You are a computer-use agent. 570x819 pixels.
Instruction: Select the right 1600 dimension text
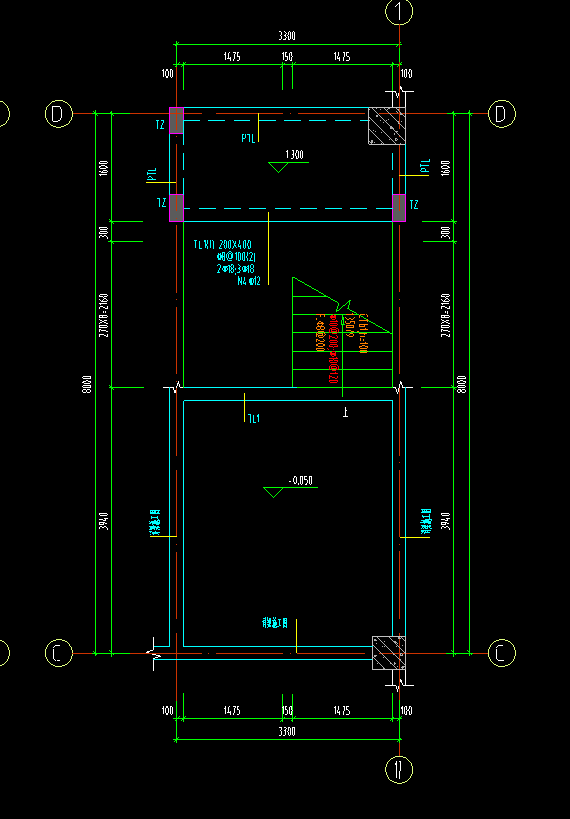446,168
